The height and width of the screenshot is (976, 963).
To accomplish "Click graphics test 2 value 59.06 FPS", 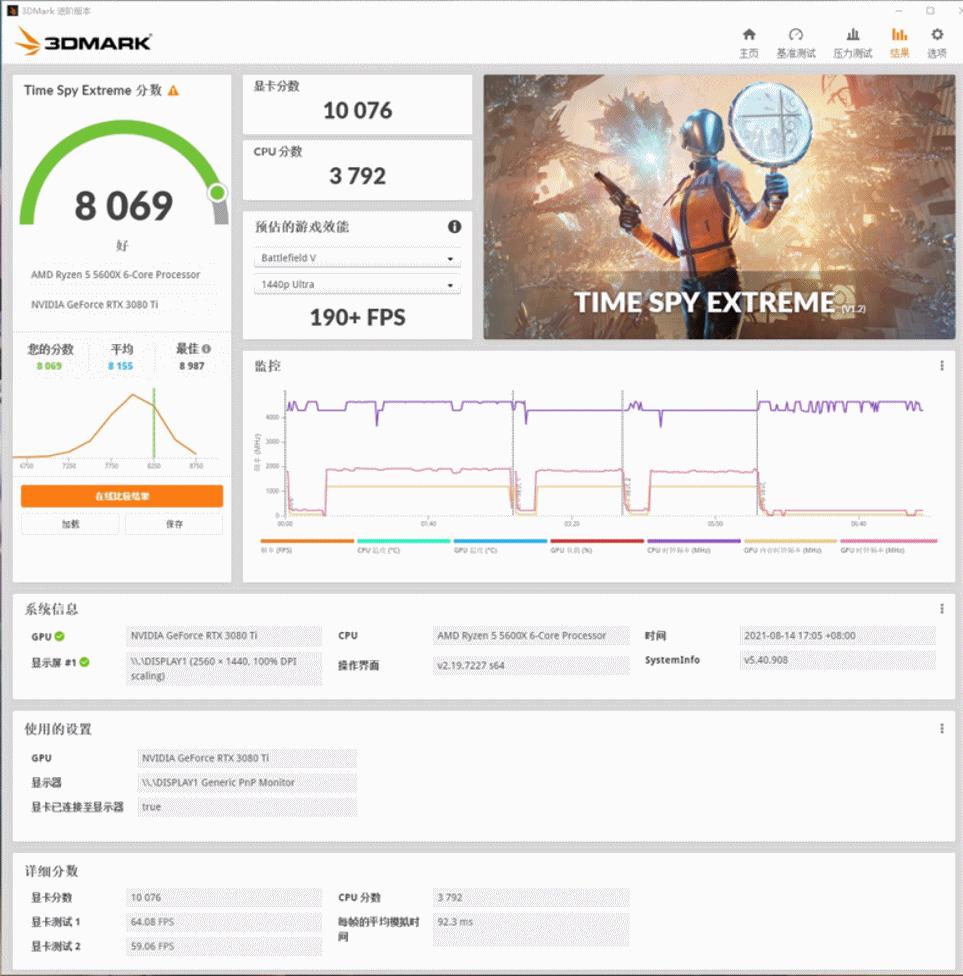I will pos(224,946).
